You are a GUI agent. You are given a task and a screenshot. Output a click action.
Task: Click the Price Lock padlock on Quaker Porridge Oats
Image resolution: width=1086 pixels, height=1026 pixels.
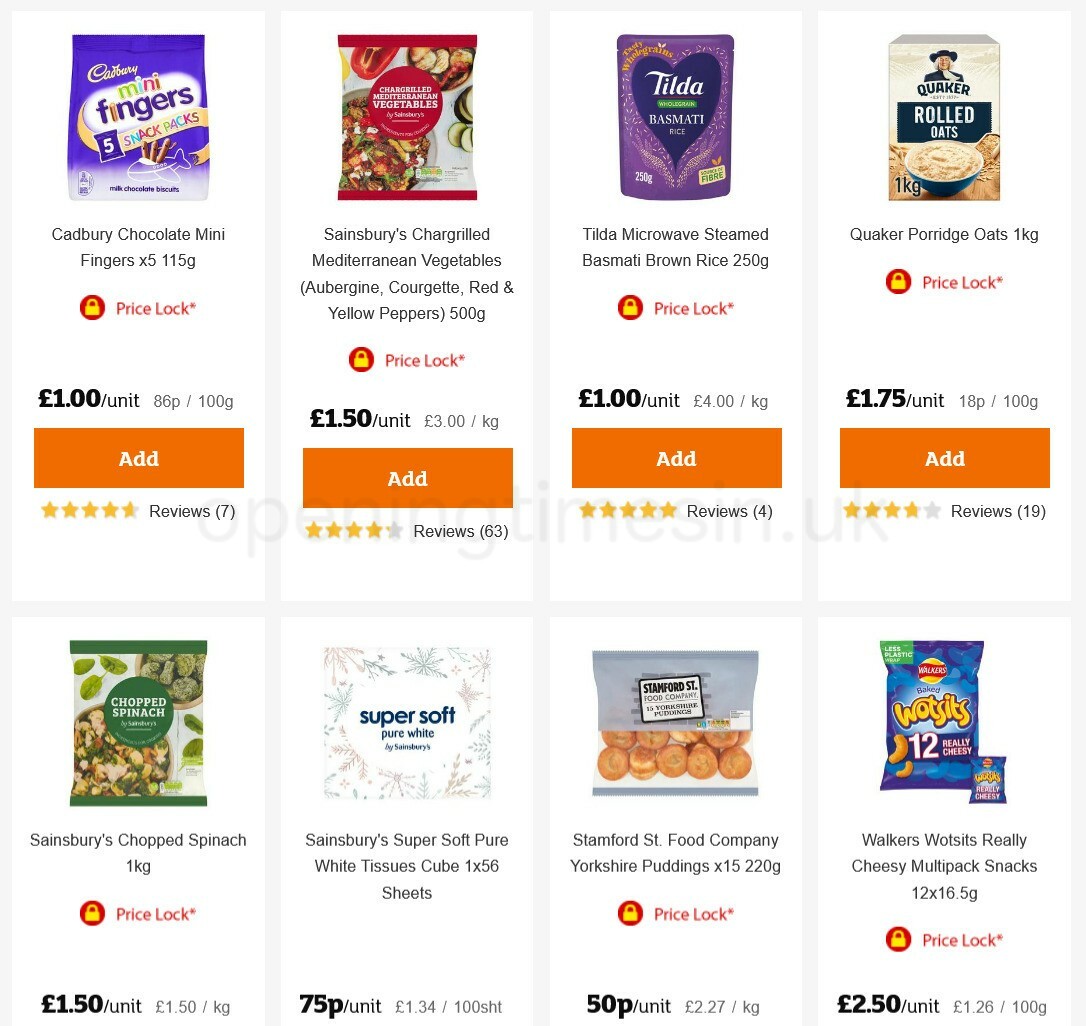898,282
